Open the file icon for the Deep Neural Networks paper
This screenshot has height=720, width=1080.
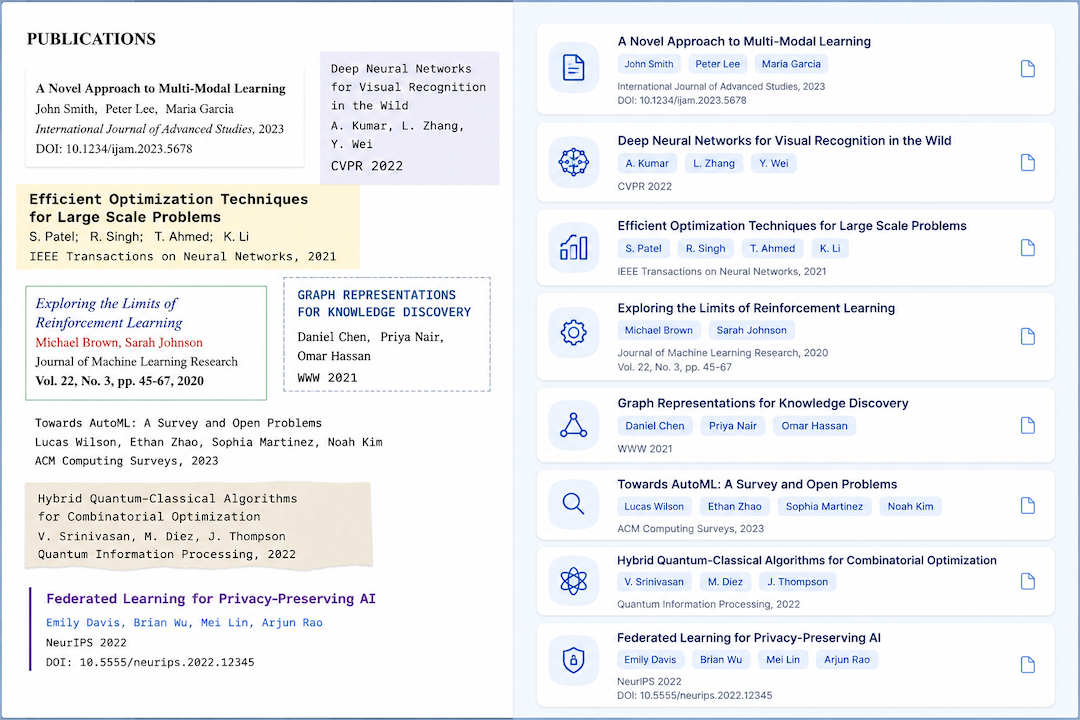[1027, 163]
